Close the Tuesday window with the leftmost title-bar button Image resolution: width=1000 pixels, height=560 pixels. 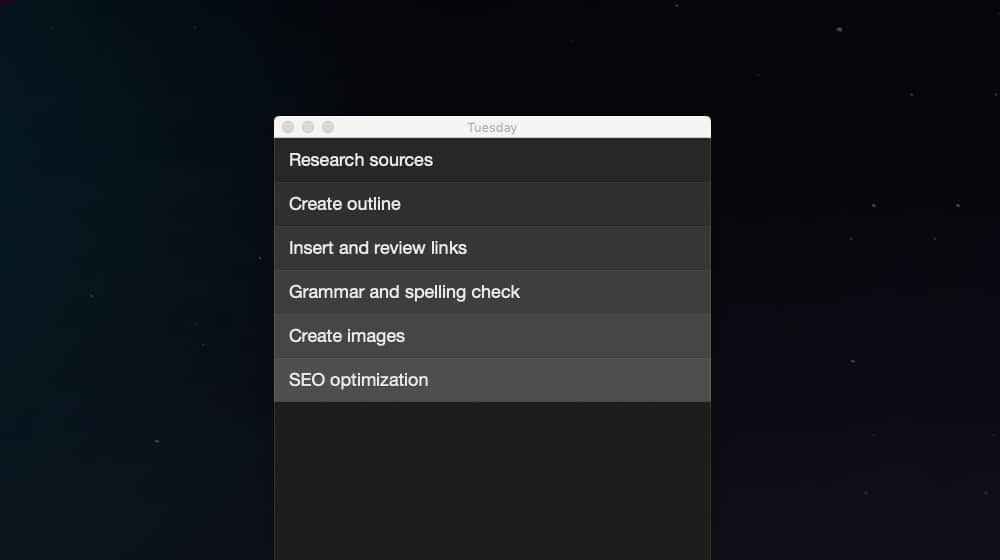point(288,127)
